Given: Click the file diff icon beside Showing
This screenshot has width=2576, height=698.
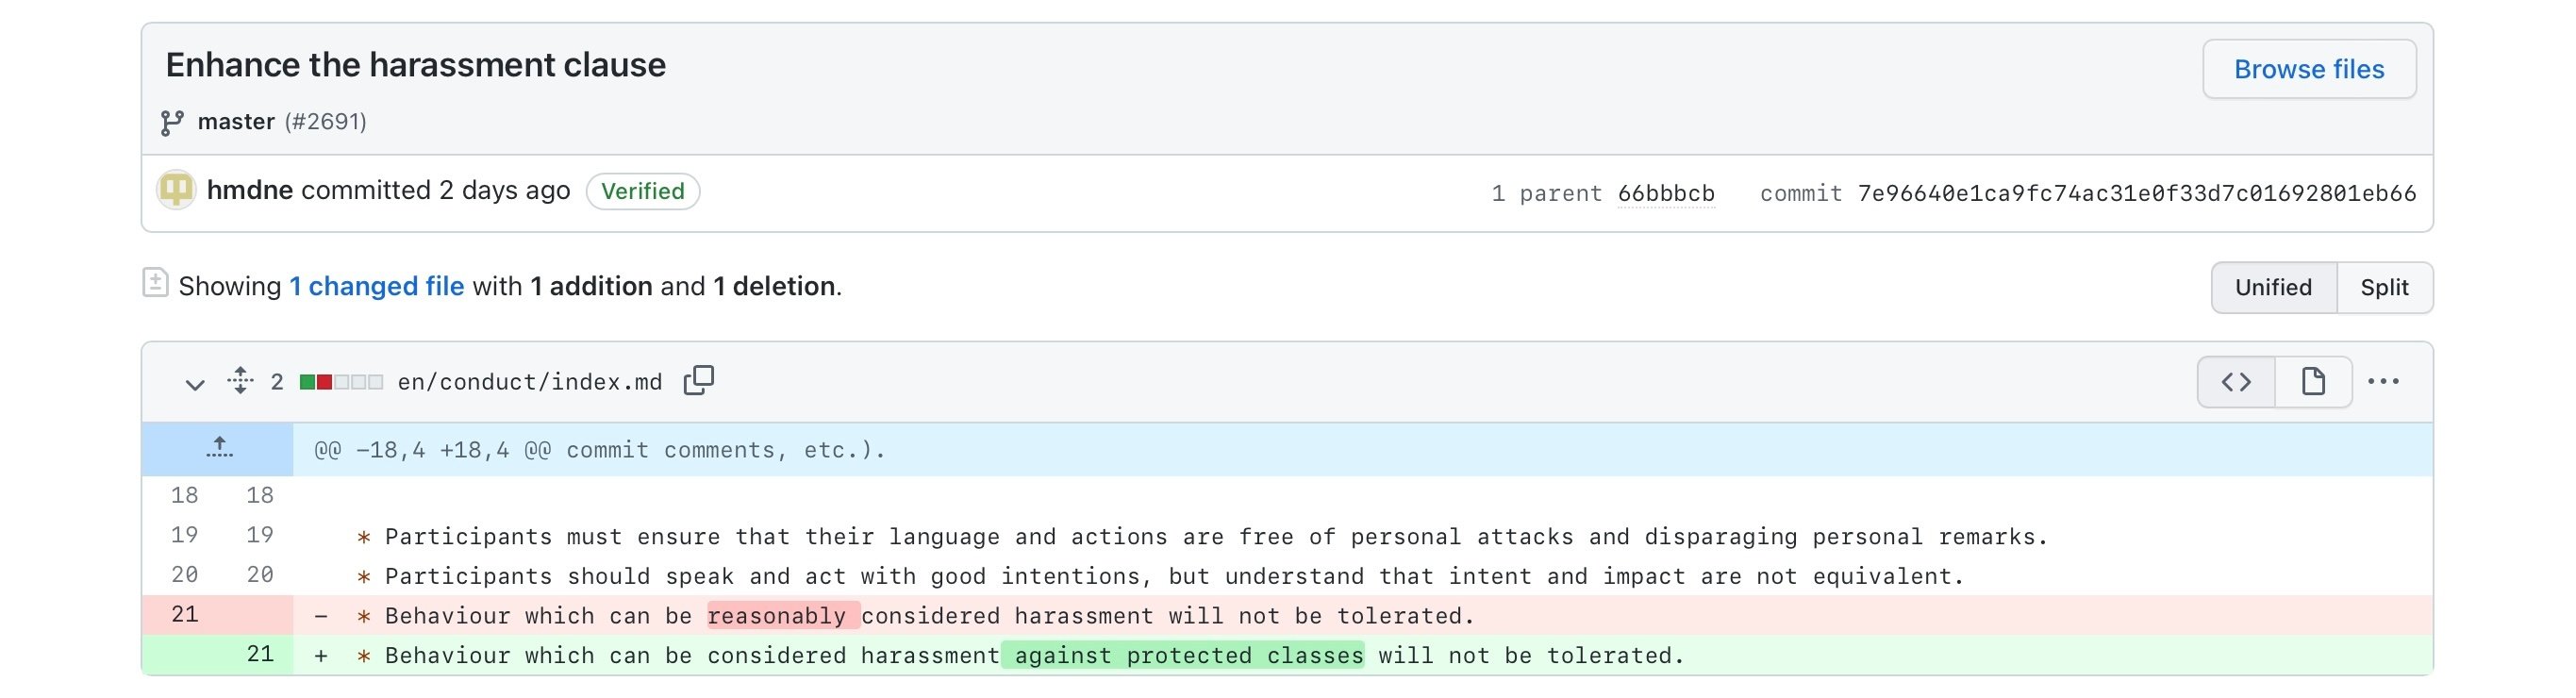Looking at the screenshot, I should point(155,283).
